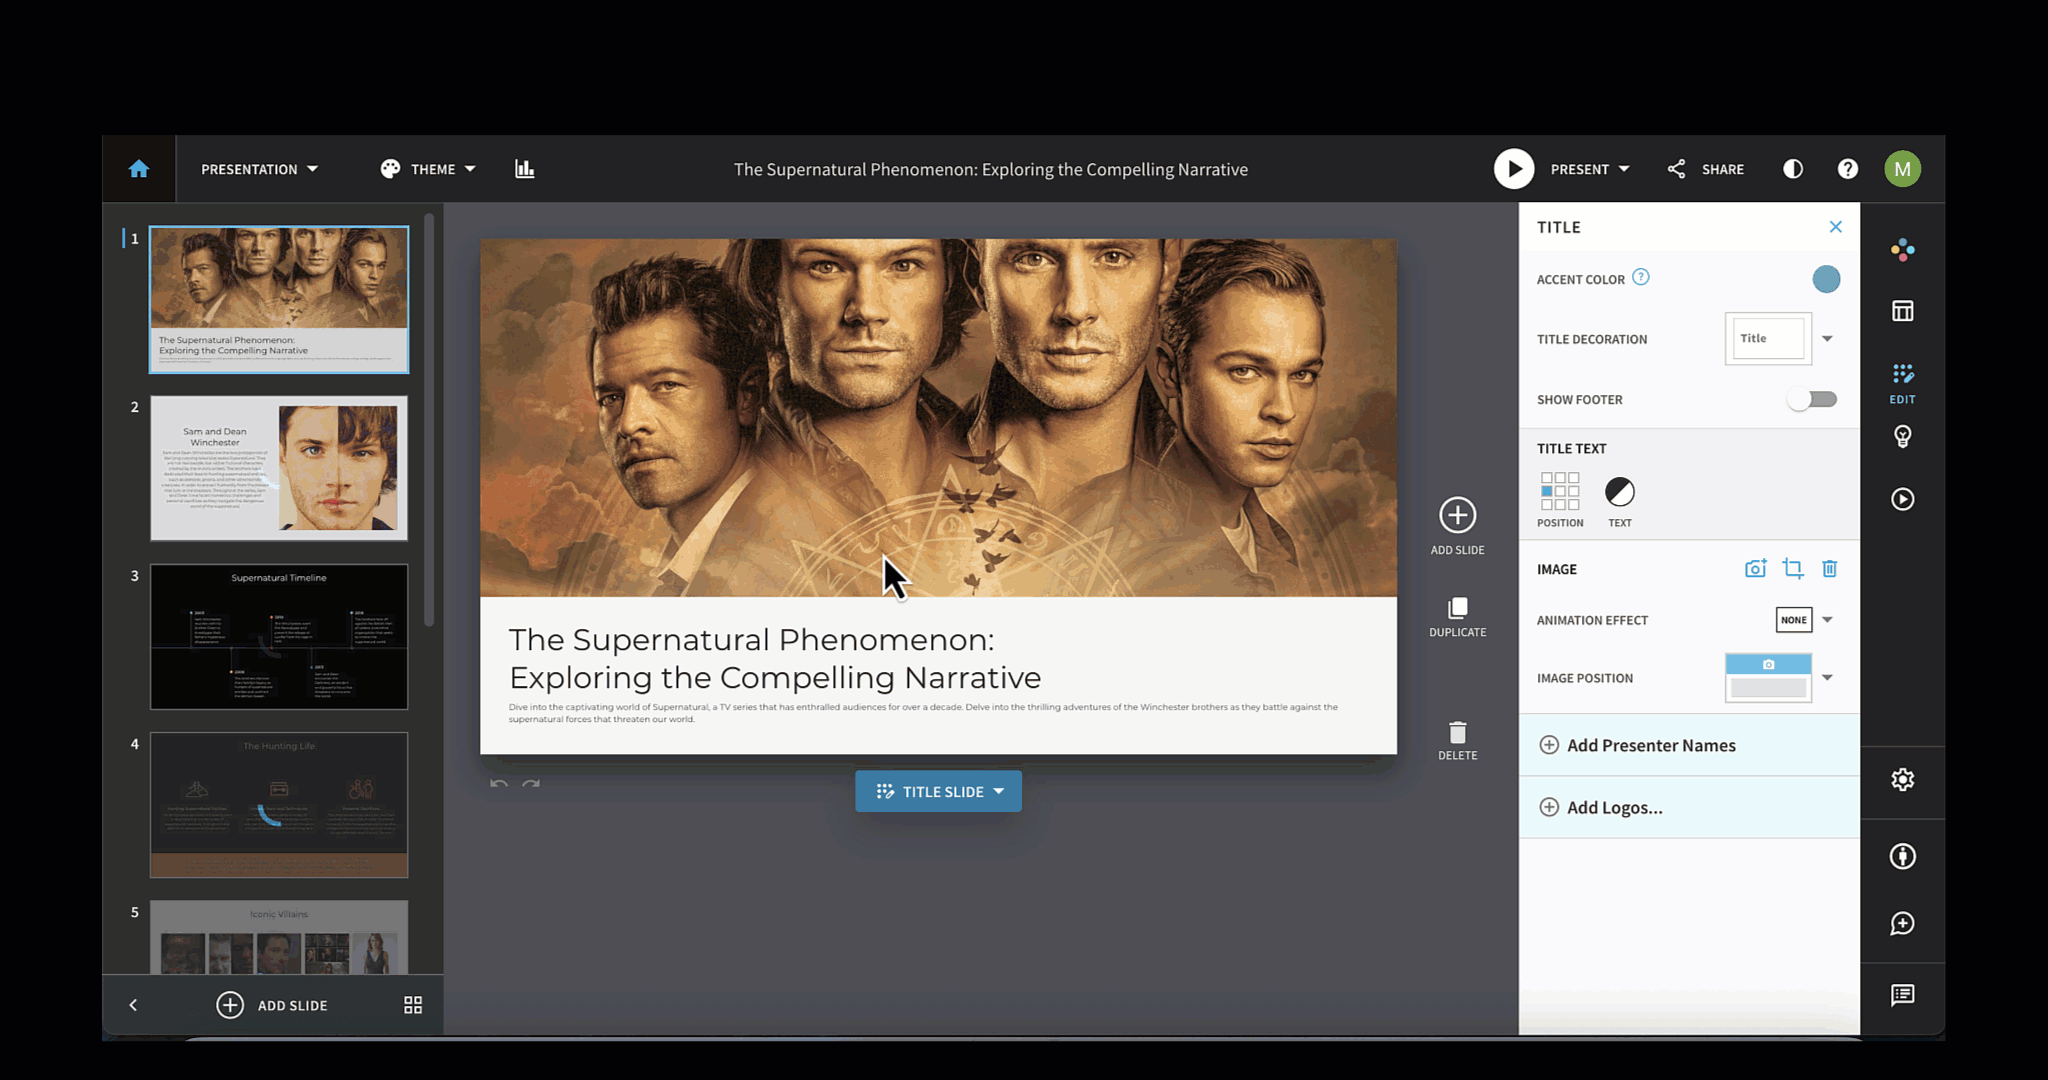2048x1080 pixels.
Task: Click the share icon
Action: pyautogui.click(x=1677, y=169)
